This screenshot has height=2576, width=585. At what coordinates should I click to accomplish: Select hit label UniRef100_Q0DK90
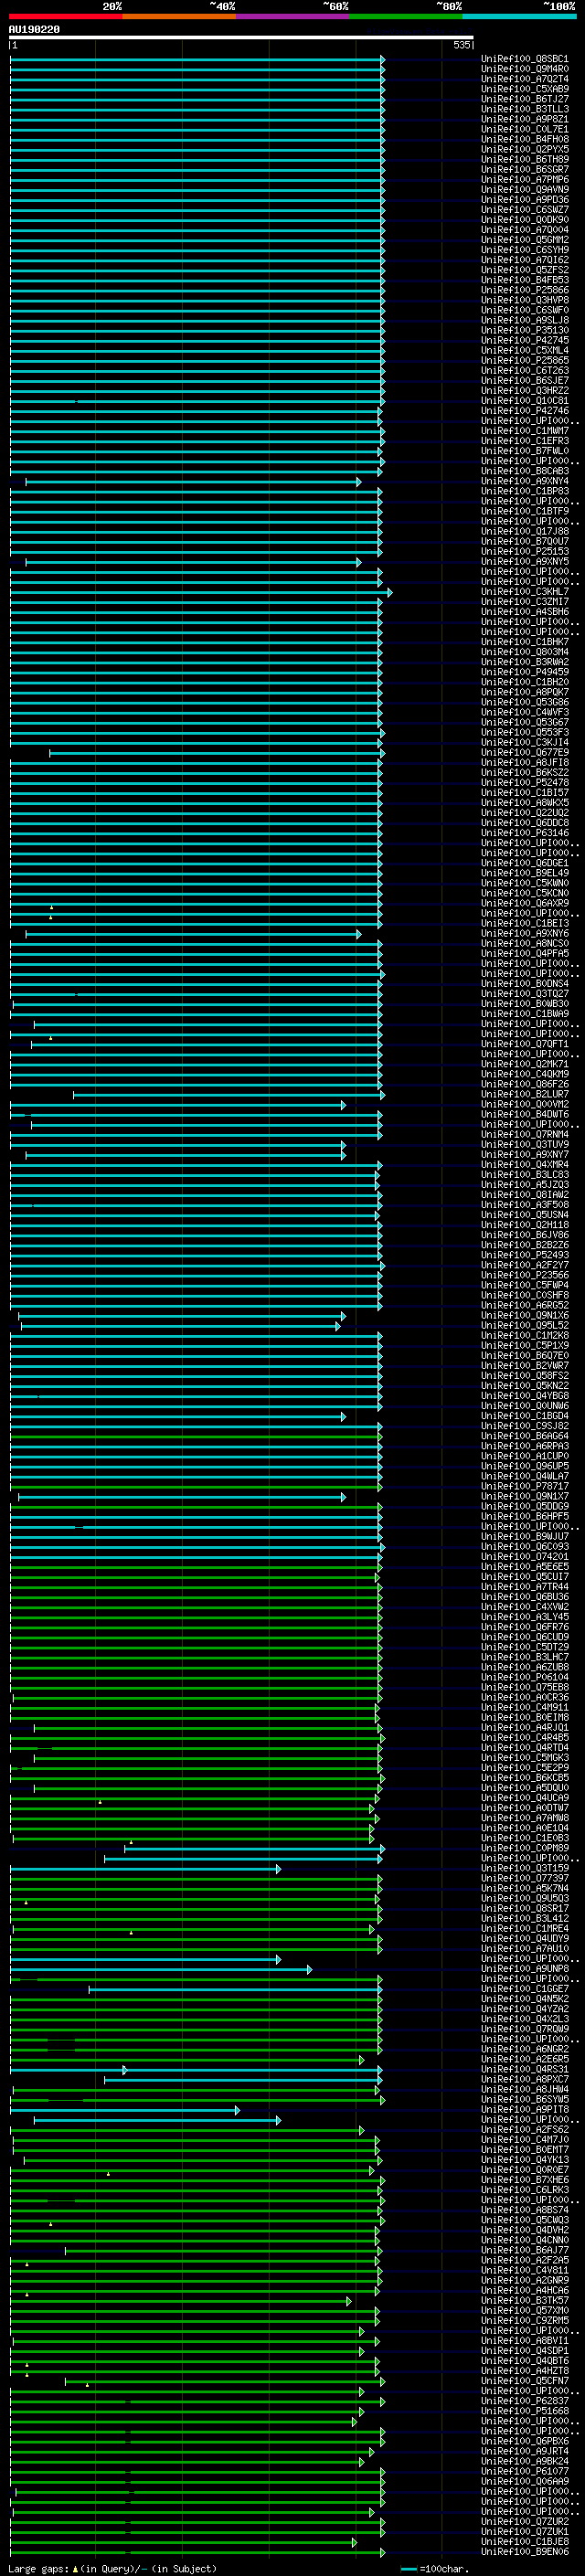coord(525,219)
